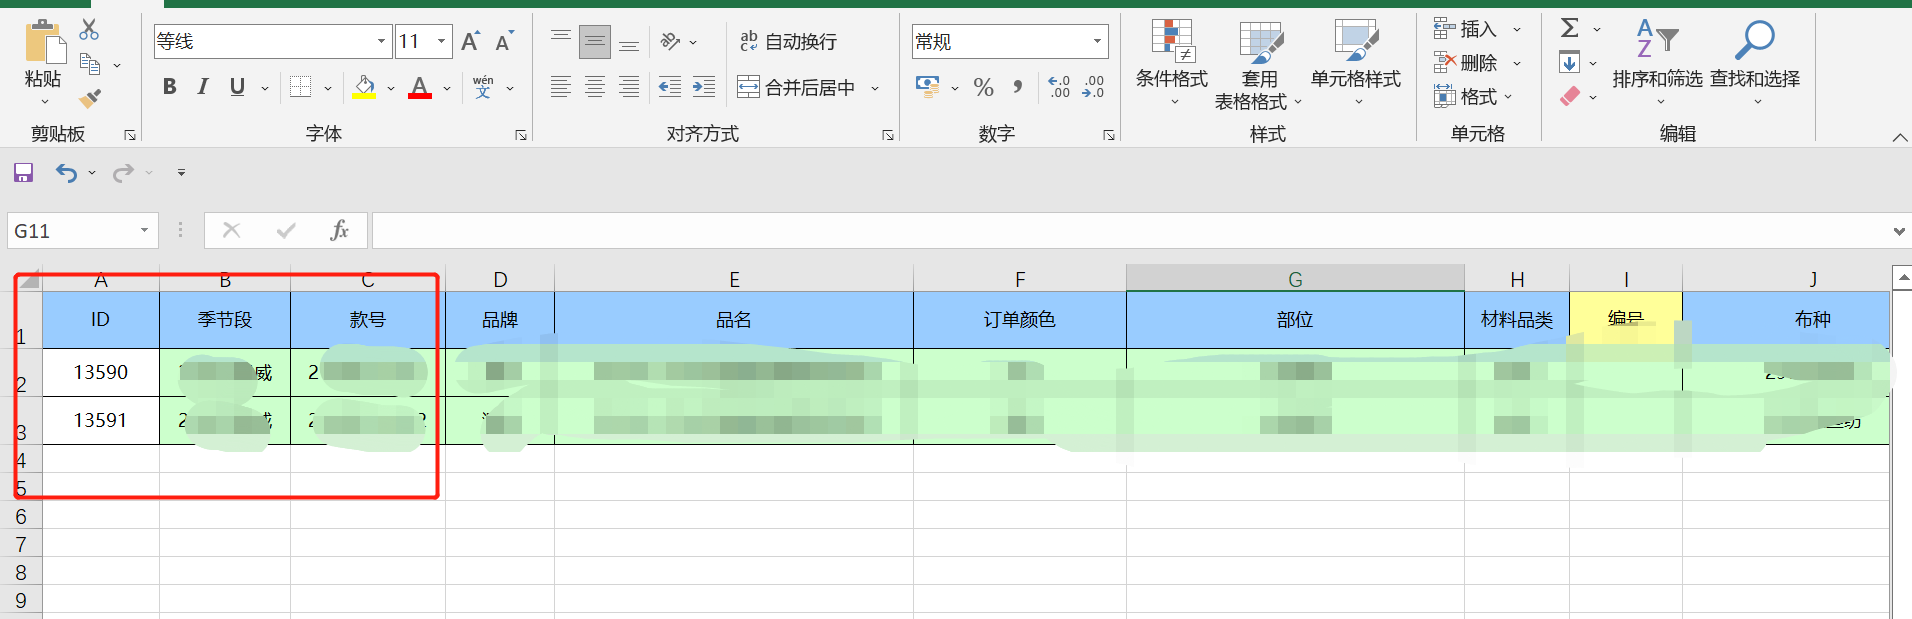
Task: Click the Clear eraser icon
Action: click(x=1570, y=97)
